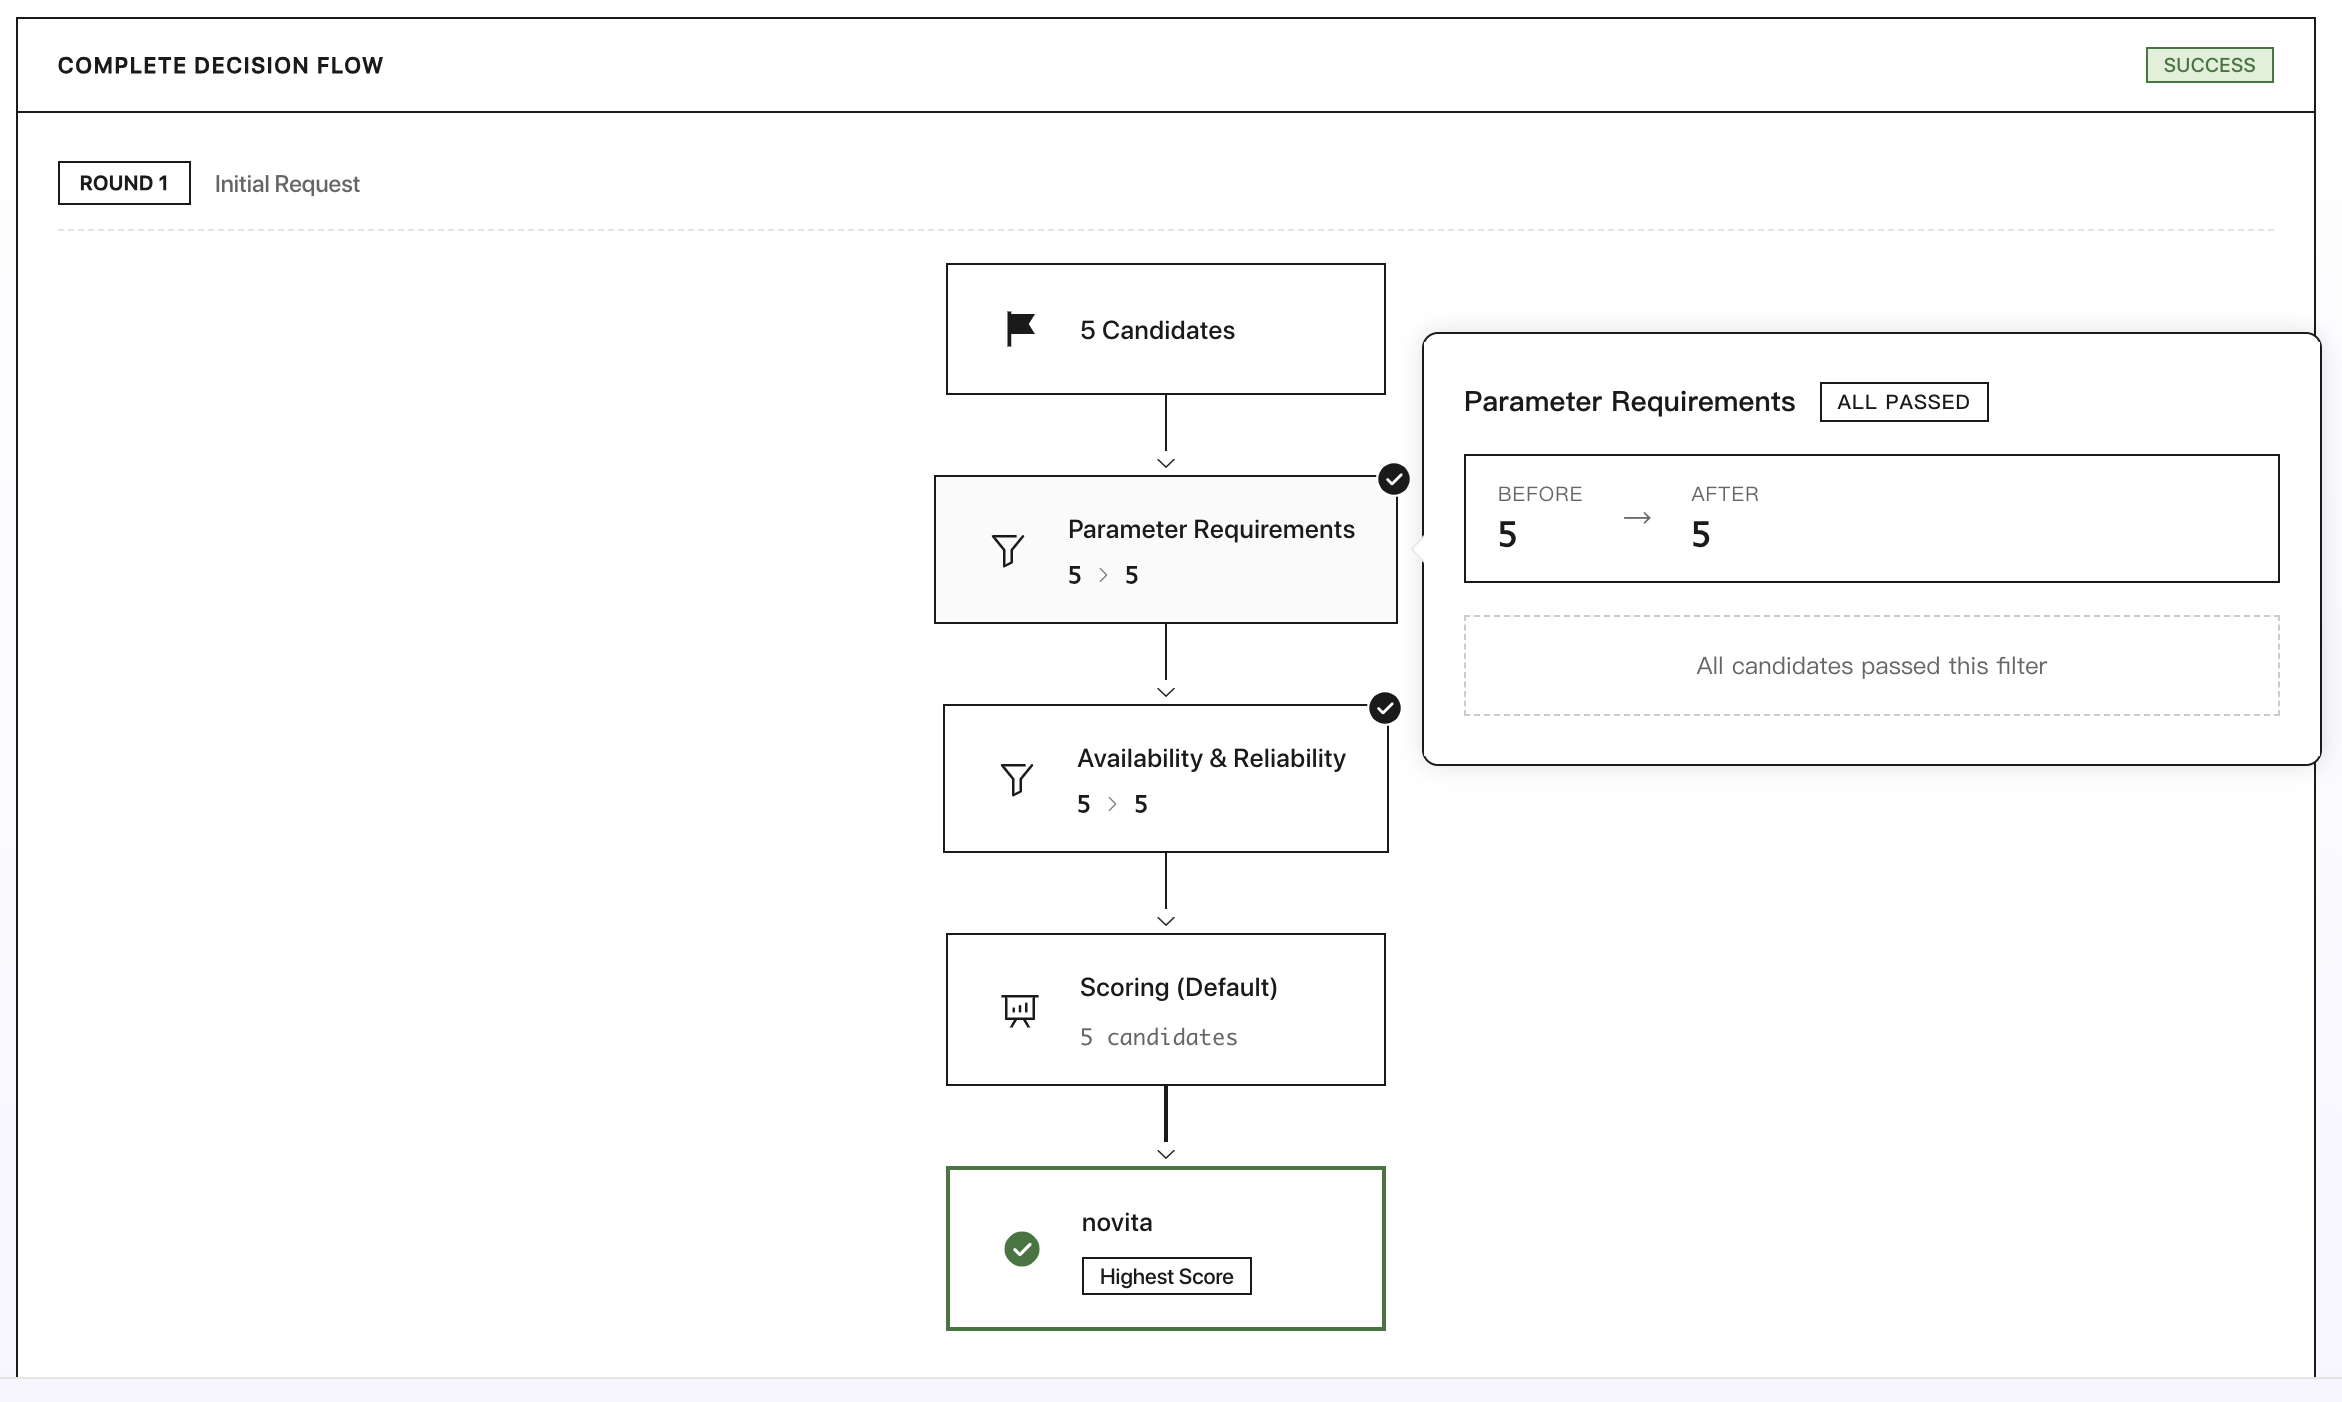The image size is (2342, 1402).
Task: Click the Before/After count box
Action: tap(1870, 518)
